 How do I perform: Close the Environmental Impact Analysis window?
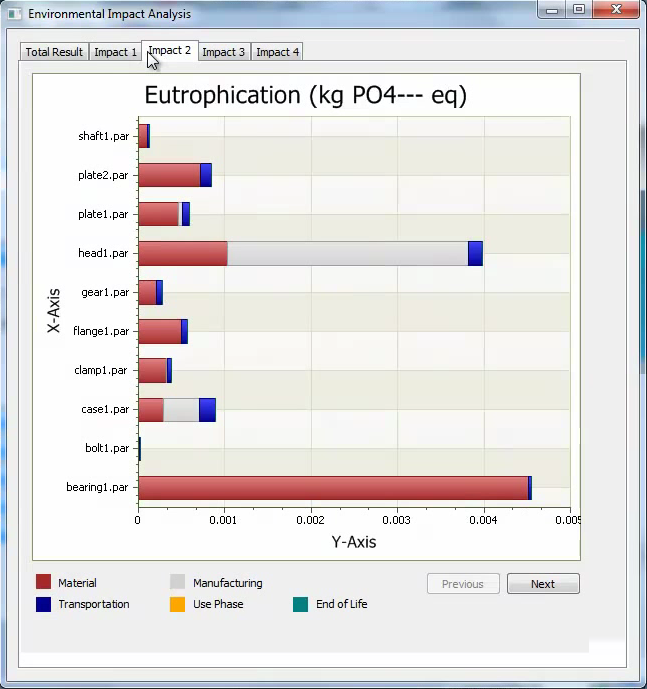coord(615,10)
